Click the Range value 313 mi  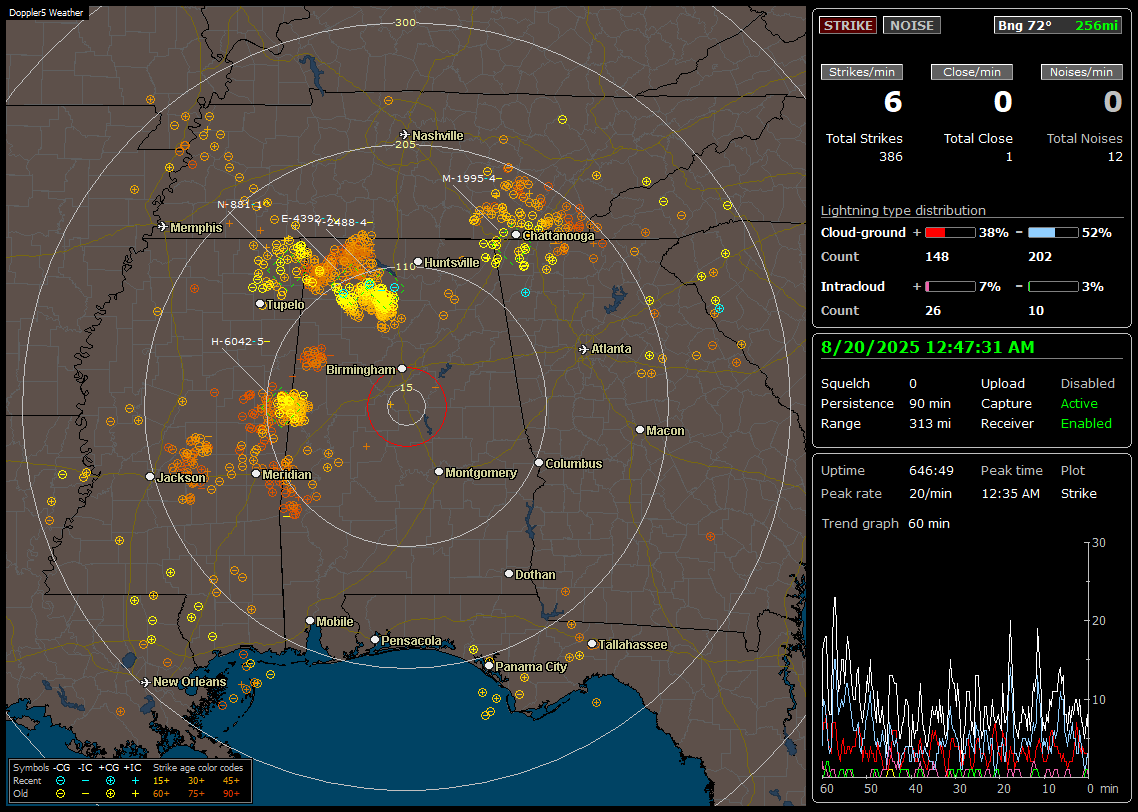930,424
